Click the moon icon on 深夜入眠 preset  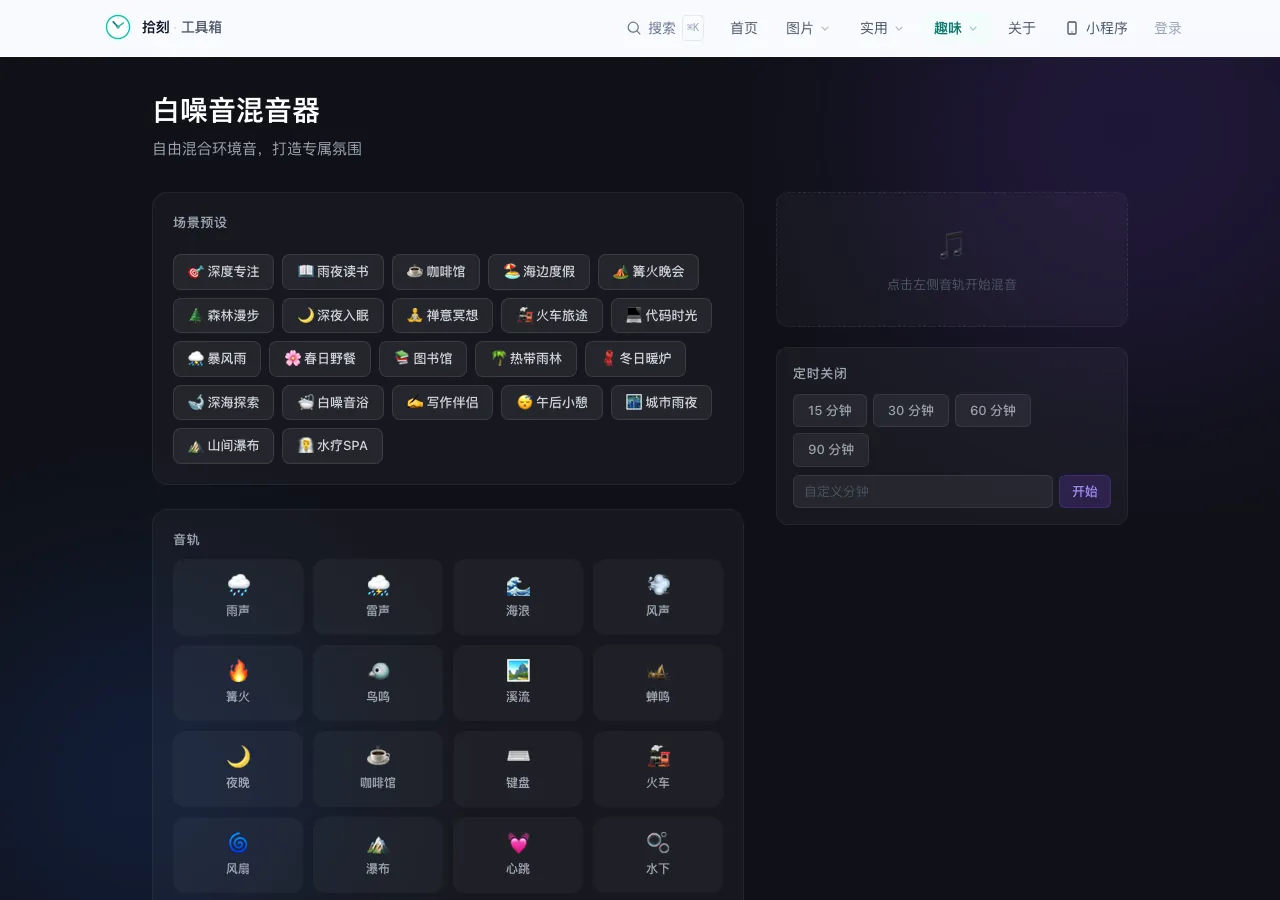pos(306,315)
